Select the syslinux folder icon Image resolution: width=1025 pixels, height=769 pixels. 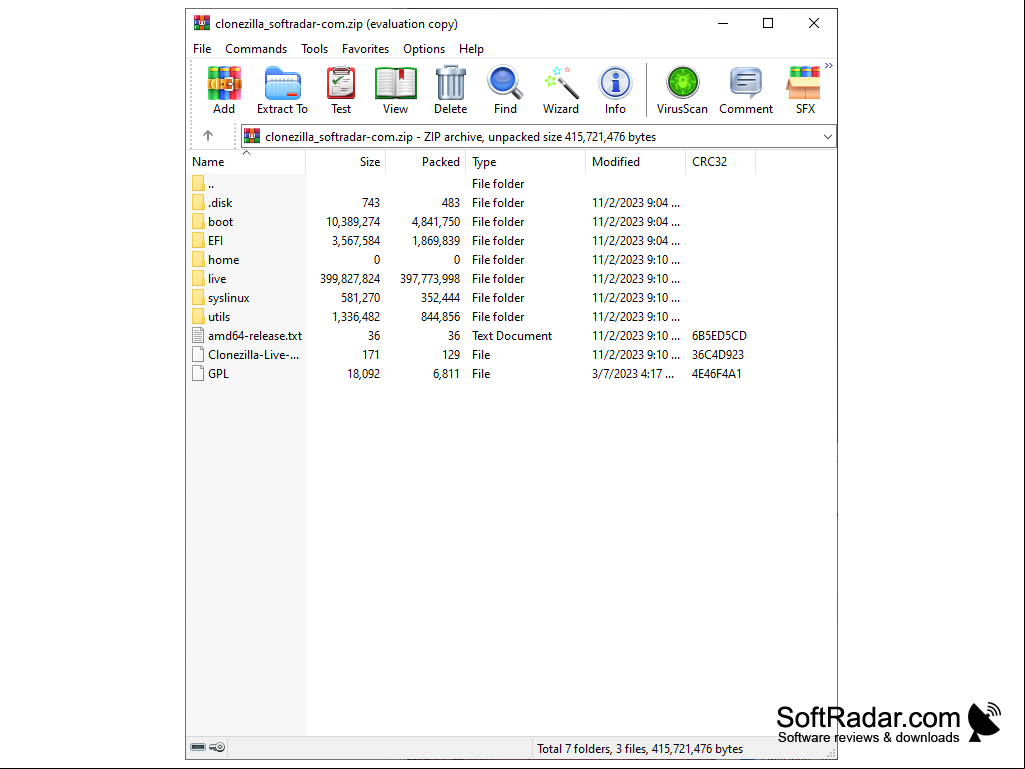[x=198, y=298]
